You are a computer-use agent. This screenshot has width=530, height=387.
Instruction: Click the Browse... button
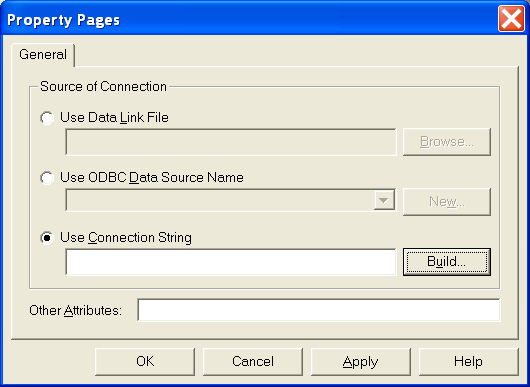coord(447,142)
